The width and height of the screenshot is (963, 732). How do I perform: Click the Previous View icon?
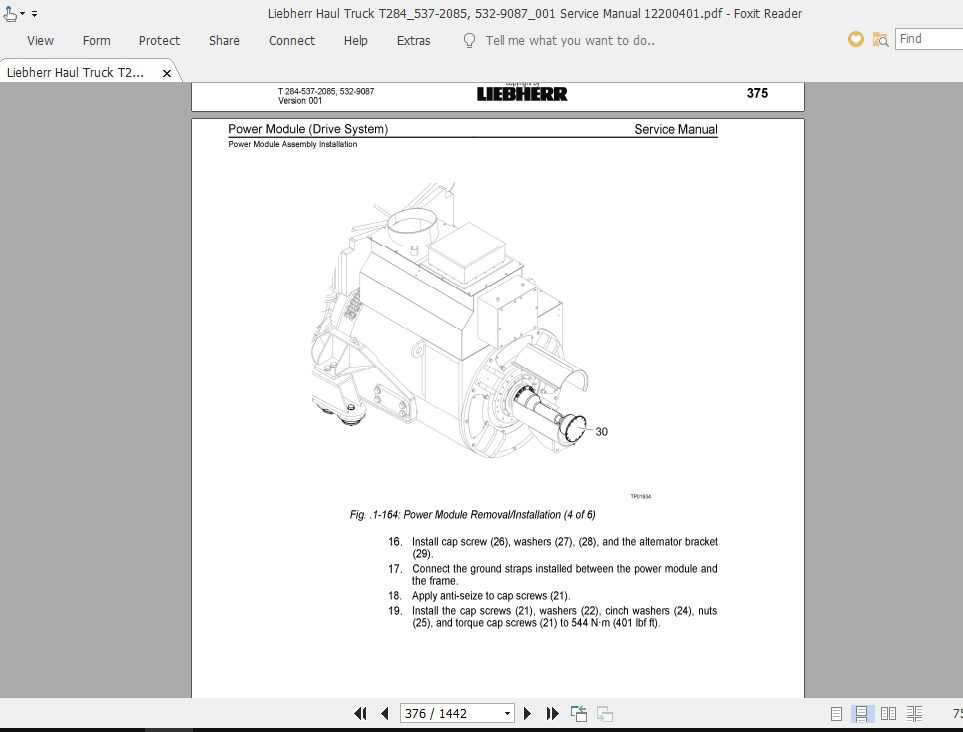click(579, 714)
